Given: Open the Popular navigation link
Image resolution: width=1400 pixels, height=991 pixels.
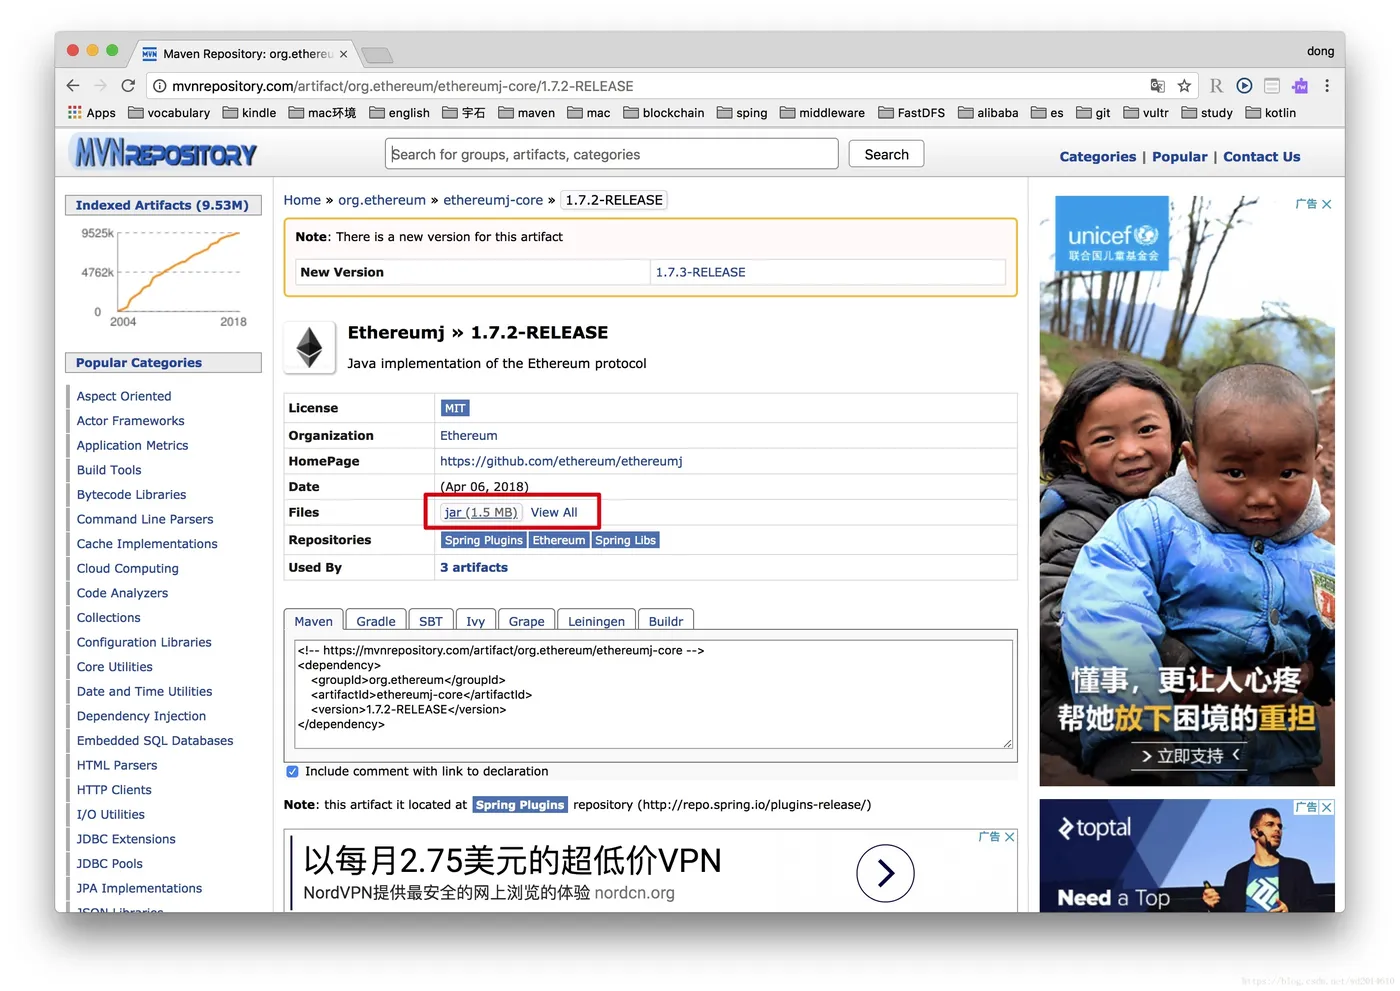Looking at the screenshot, I should click(1180, 157).
